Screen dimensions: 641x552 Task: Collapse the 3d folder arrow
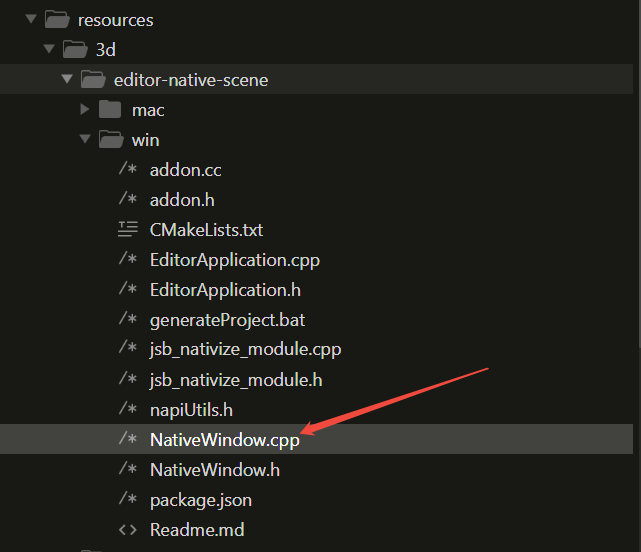coord(48,49)
